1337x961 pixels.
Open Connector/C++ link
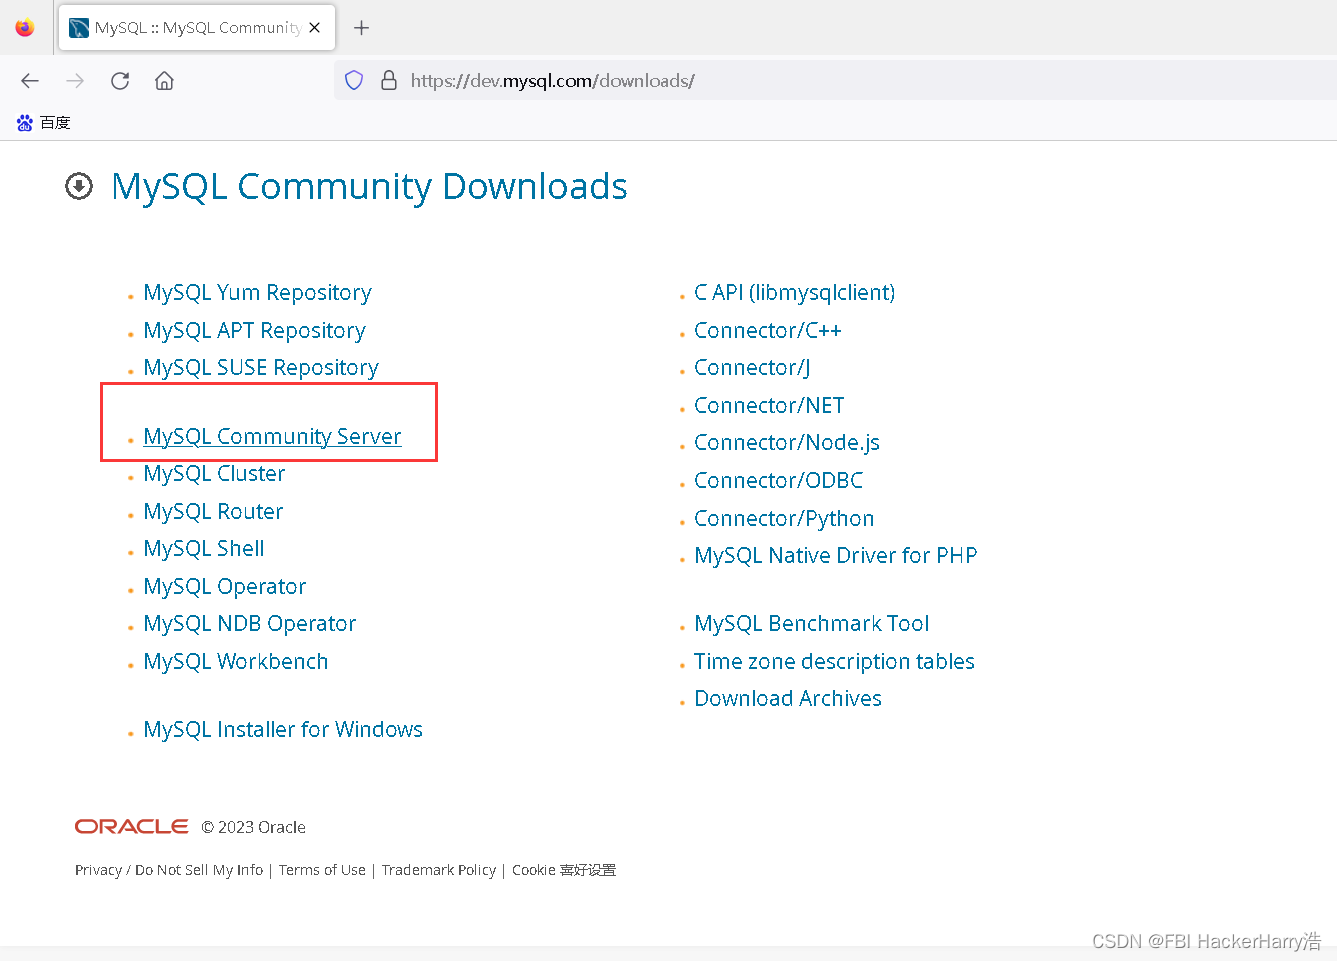click(x=768, y=331)
